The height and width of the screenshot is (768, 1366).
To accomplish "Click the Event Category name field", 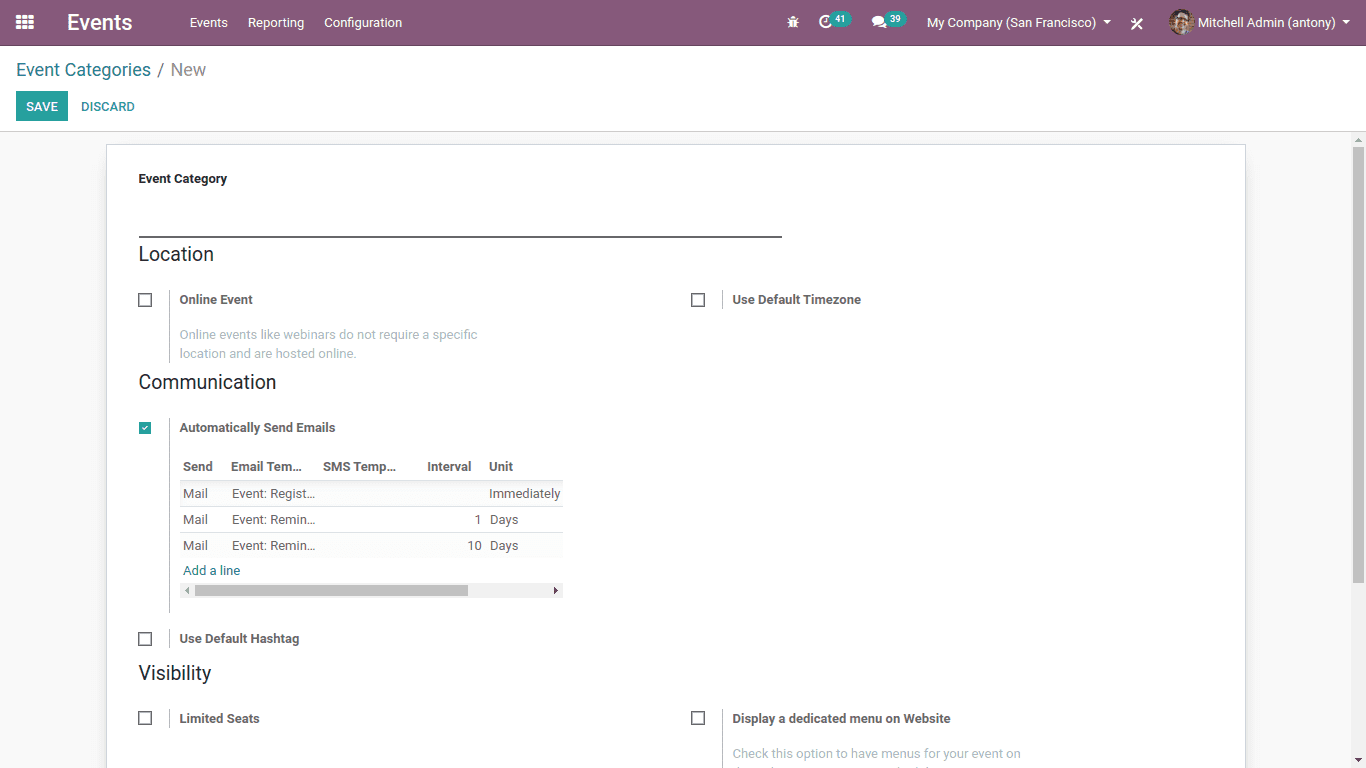I will pyautogui.click(x=460, y=219).
